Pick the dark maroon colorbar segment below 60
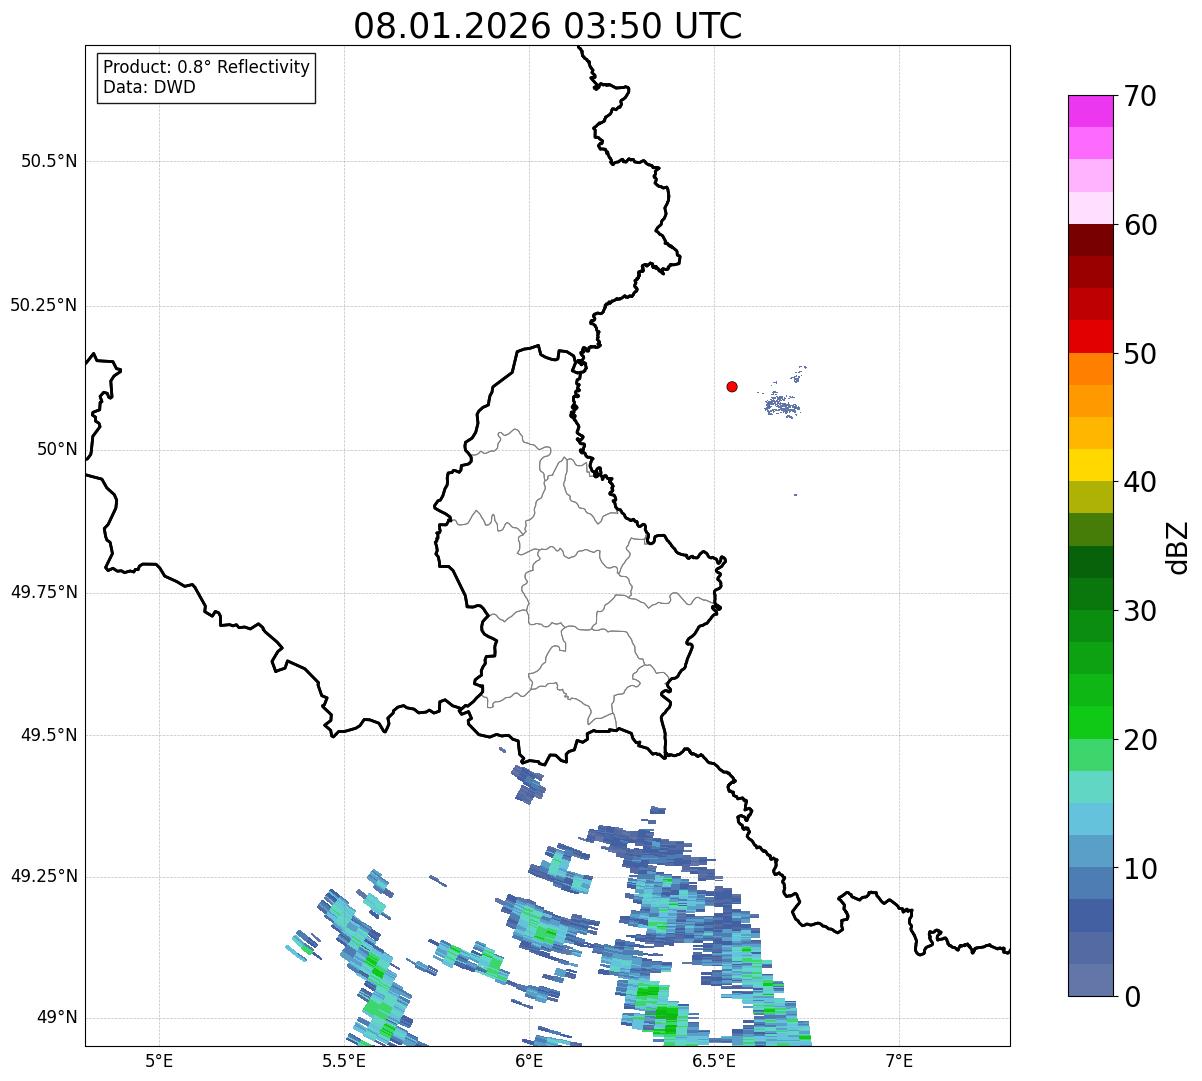The image size is (1202, 1081). (1090, 240)
